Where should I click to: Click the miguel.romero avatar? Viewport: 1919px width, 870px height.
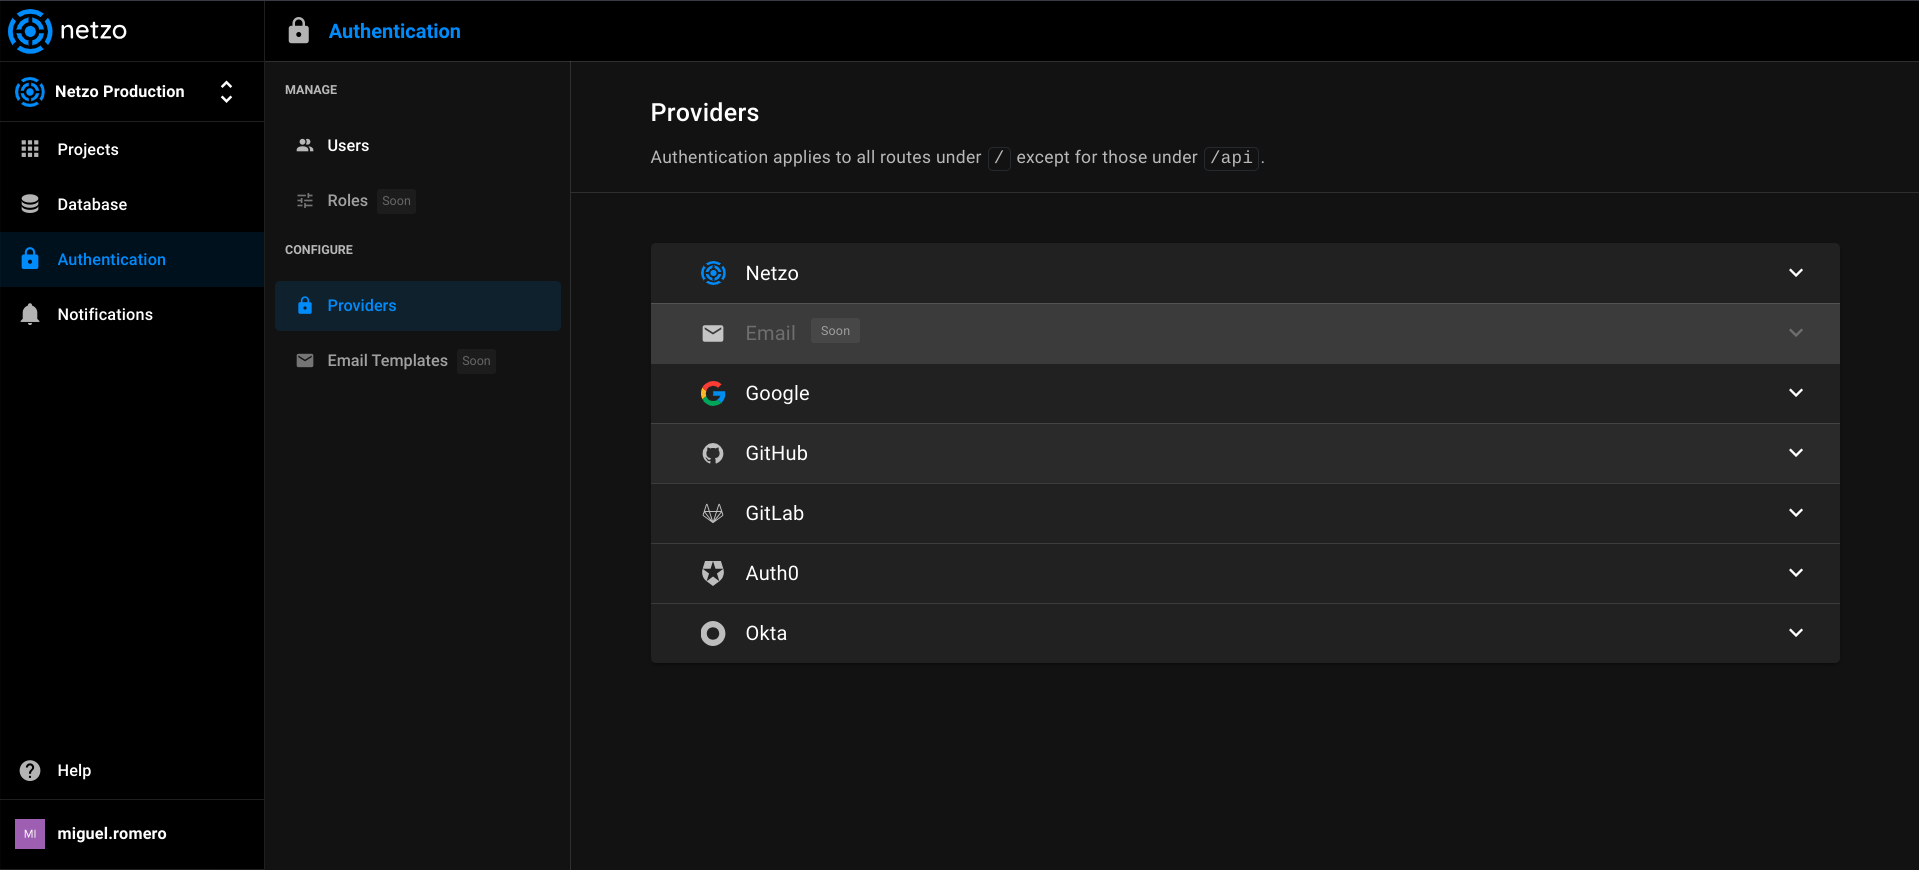(30, 834)
